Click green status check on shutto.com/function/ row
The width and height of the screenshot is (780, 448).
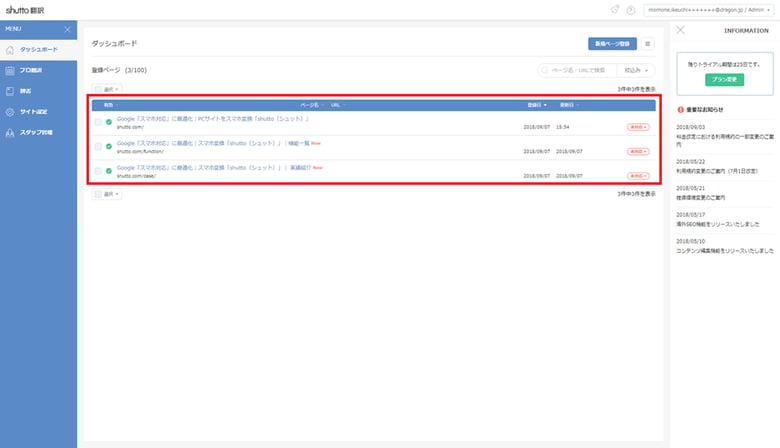click(x=108, y=146)
